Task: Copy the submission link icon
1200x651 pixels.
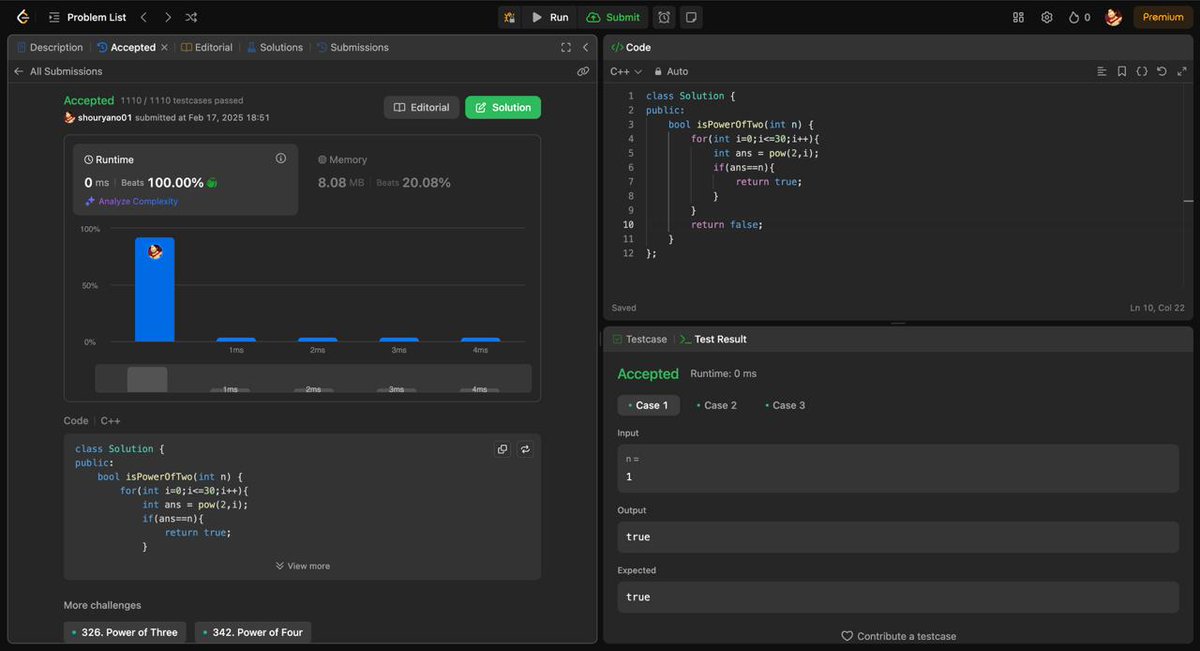Action: [x=583, y=71]
